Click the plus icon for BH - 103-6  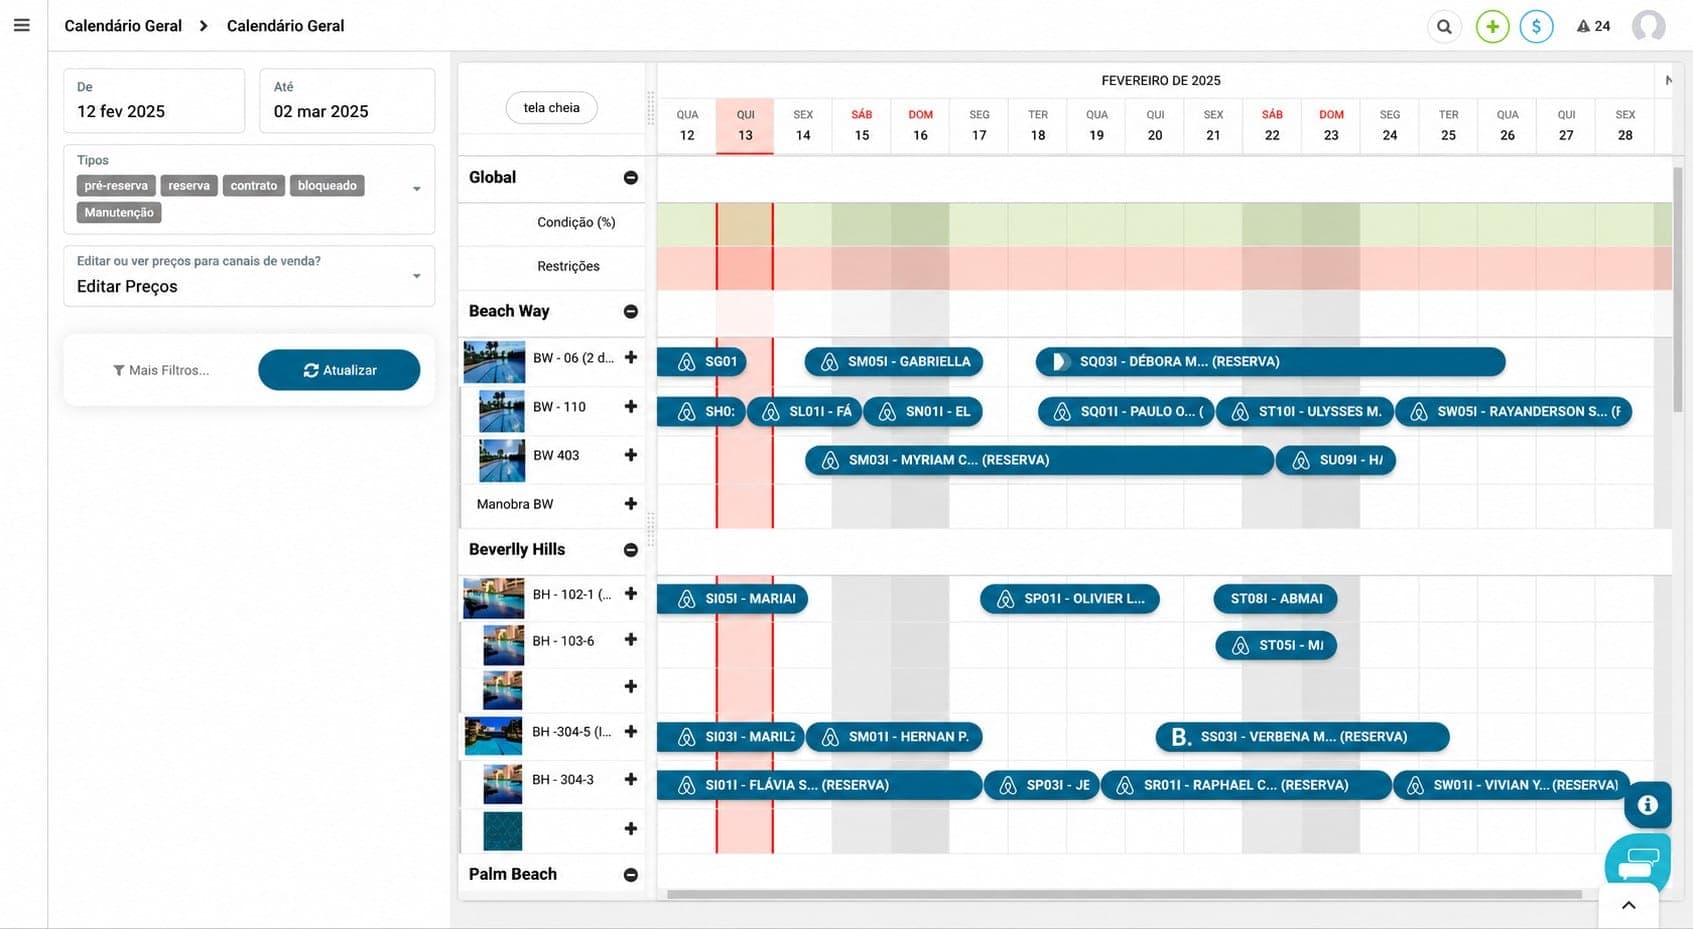coord(631,639)
